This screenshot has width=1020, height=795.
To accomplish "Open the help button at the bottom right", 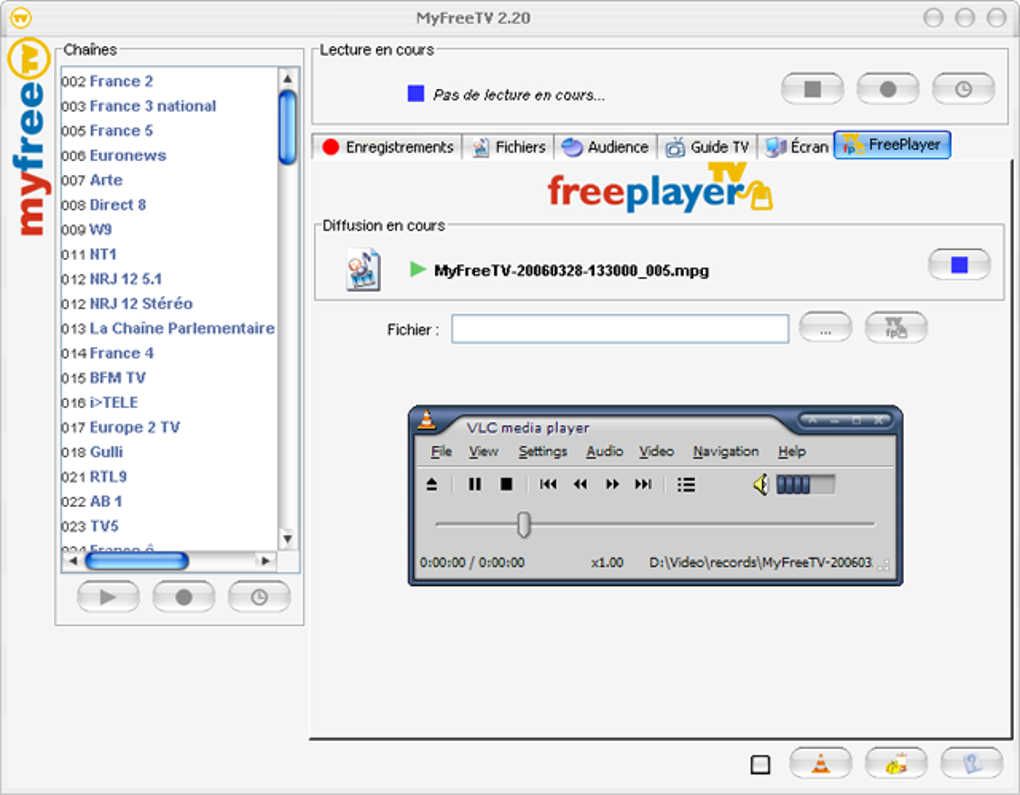I will point(972,762).
